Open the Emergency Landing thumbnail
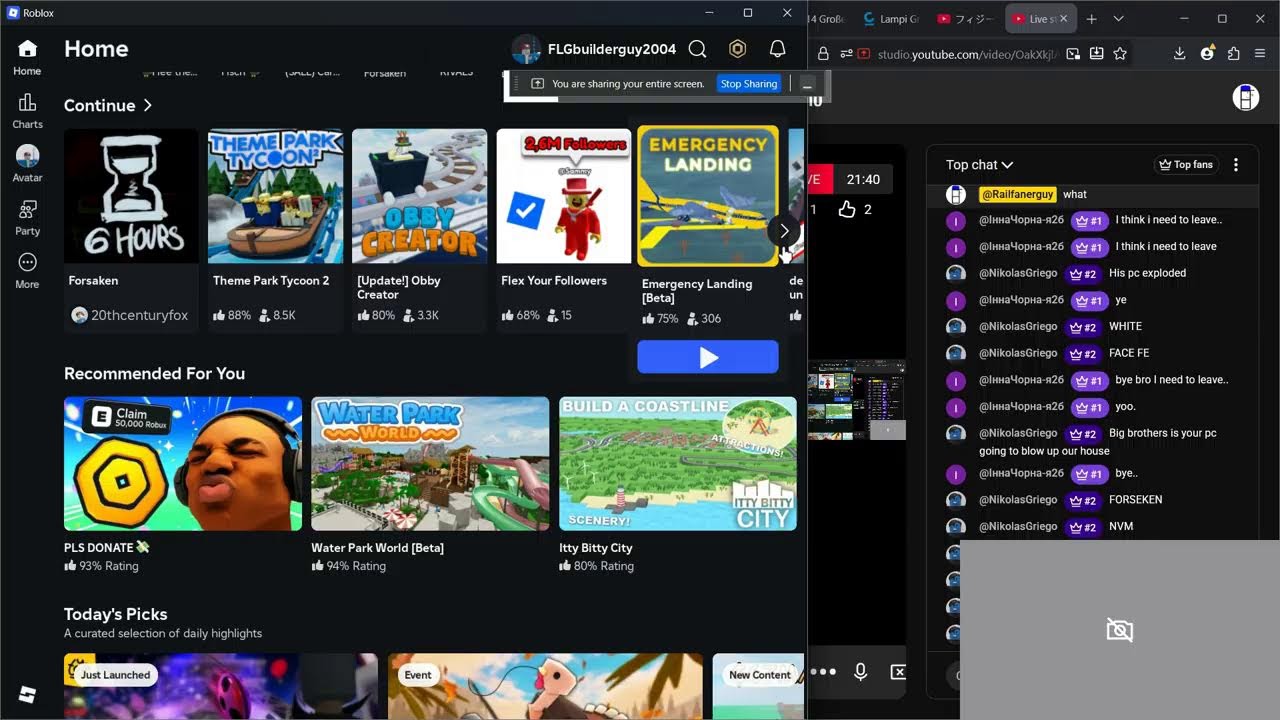Viewport: 1280px width, 720px height. point(708,196)
